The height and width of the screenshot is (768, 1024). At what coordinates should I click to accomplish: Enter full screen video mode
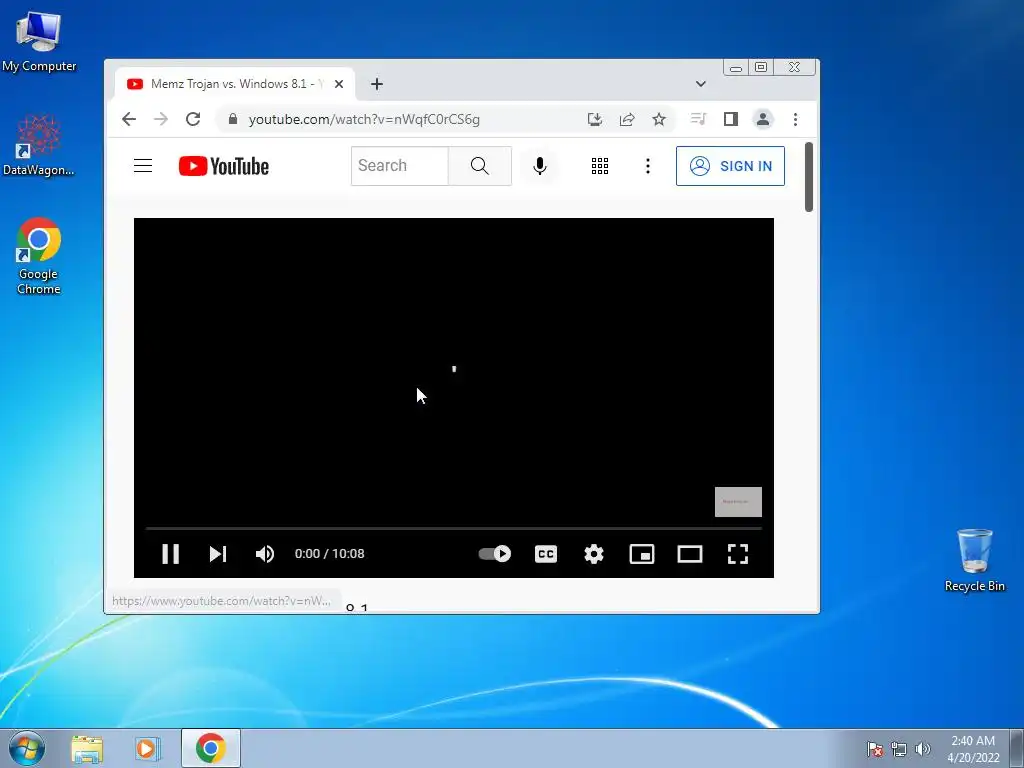pos(738,554)
